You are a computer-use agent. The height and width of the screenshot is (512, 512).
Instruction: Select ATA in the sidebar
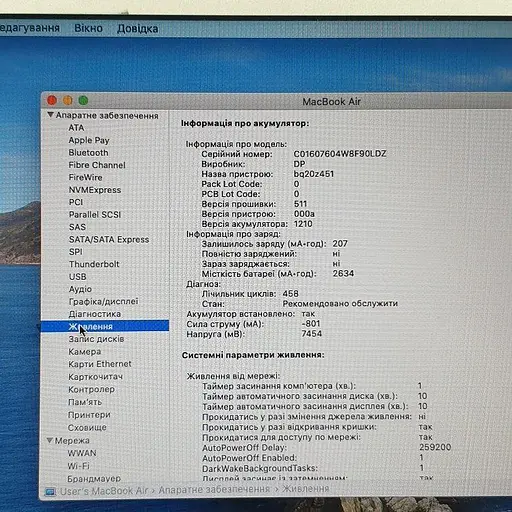(76, 128)
